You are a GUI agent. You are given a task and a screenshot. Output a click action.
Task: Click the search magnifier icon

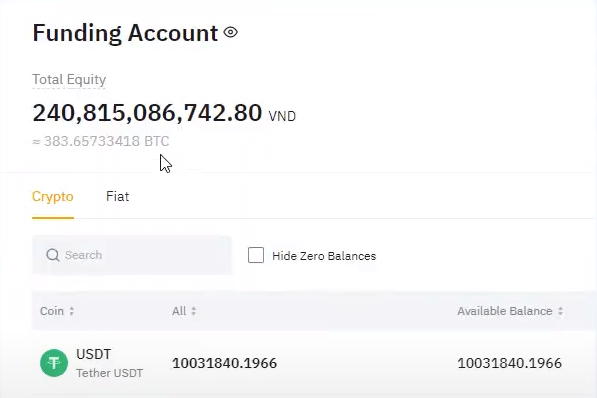53,255
